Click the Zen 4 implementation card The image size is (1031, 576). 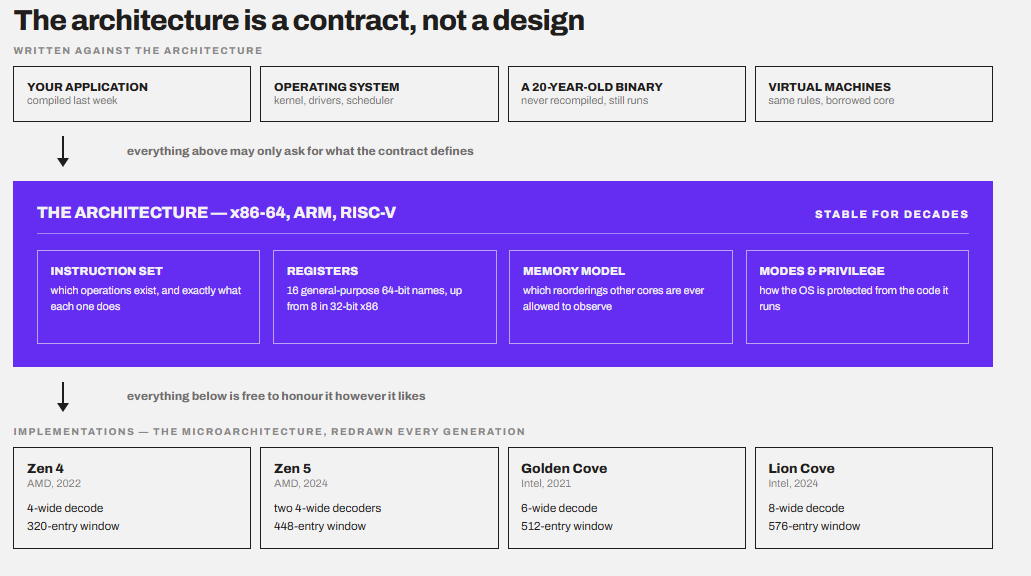132,498
